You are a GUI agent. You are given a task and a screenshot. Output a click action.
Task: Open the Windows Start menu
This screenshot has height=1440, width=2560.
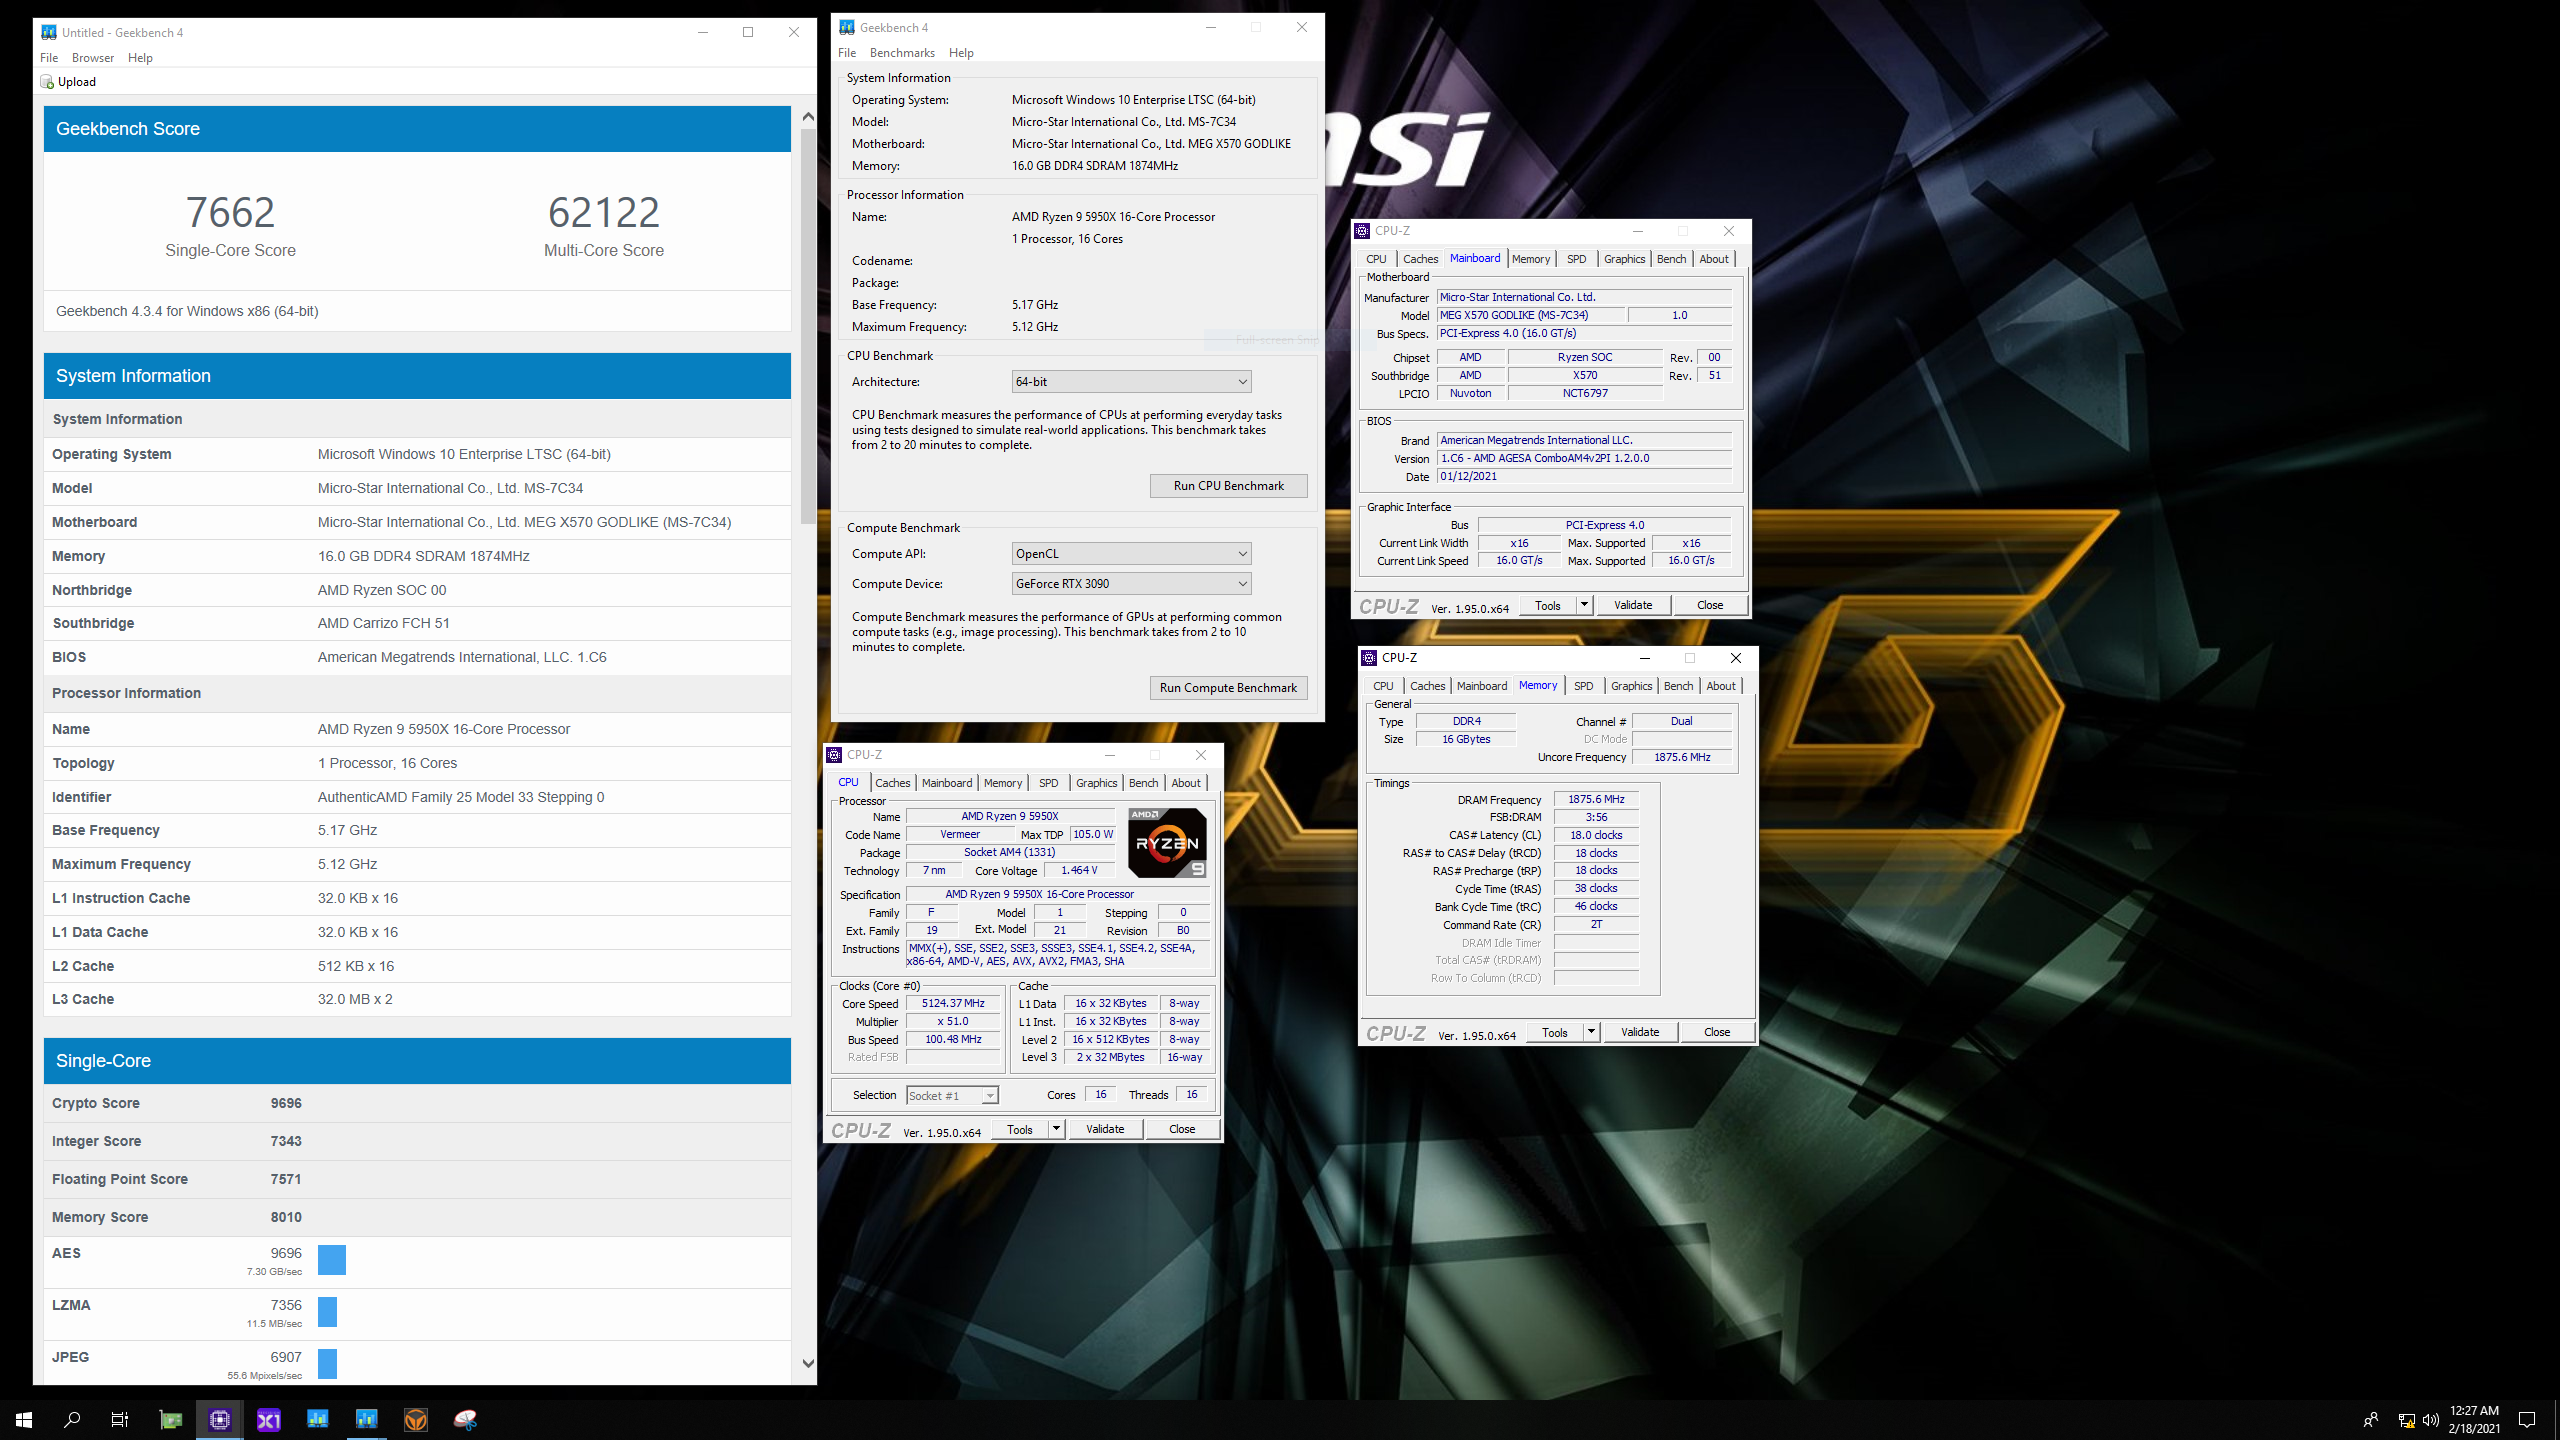(24, 1419)
